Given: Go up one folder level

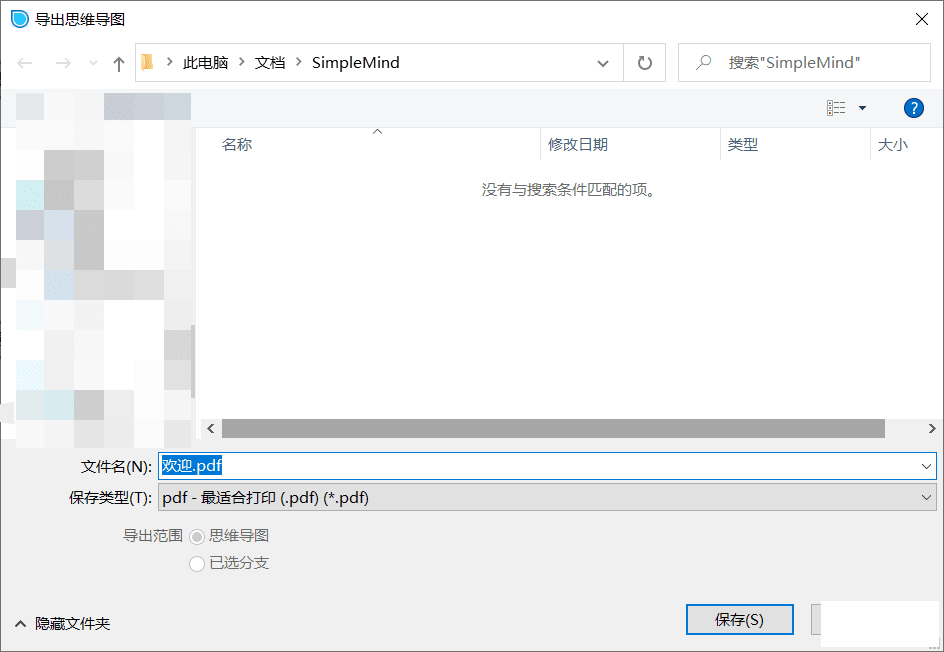Looking at the screenshot, I should click(119, 63).
